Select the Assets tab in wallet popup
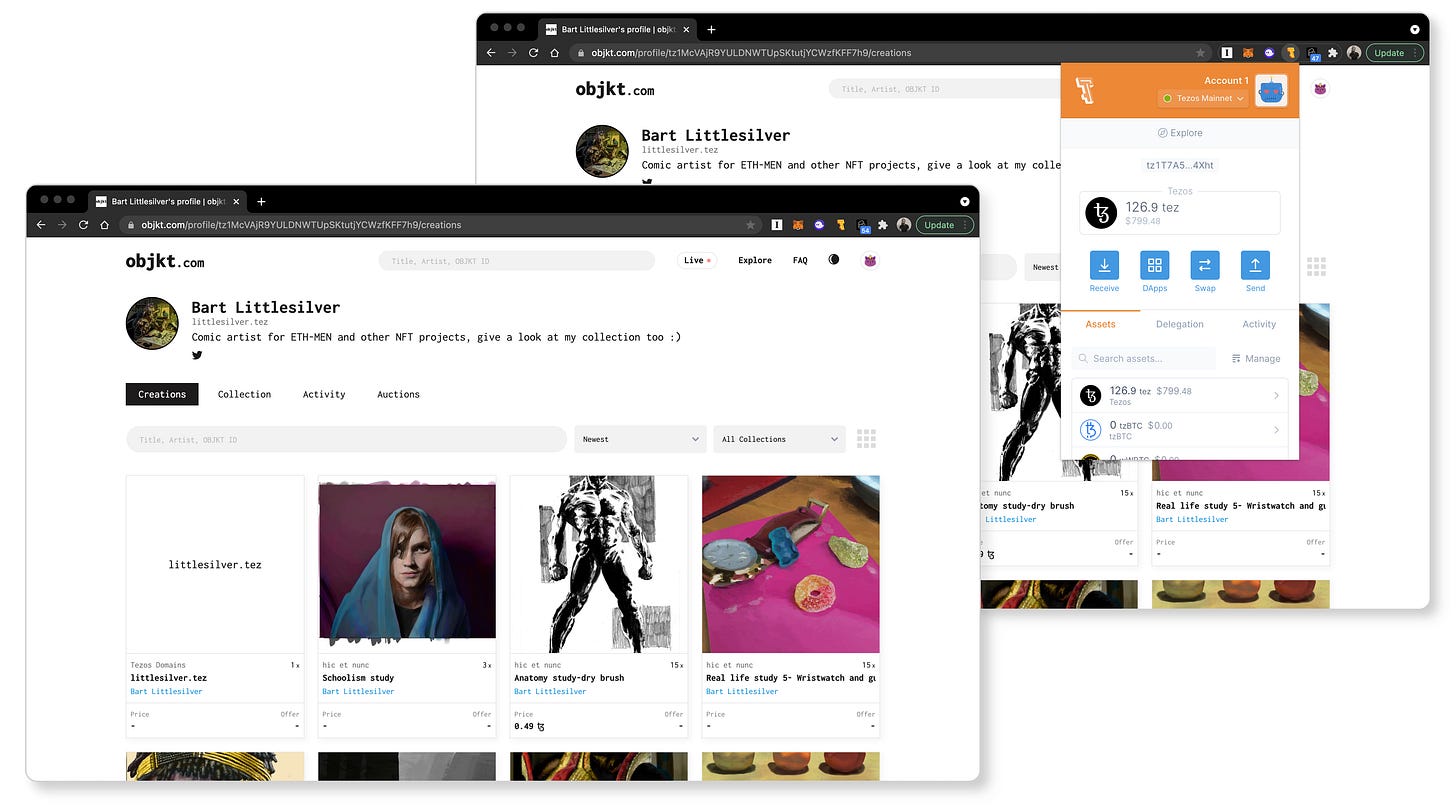The height and width of the screenshot is (807, 1456). 1100,324
